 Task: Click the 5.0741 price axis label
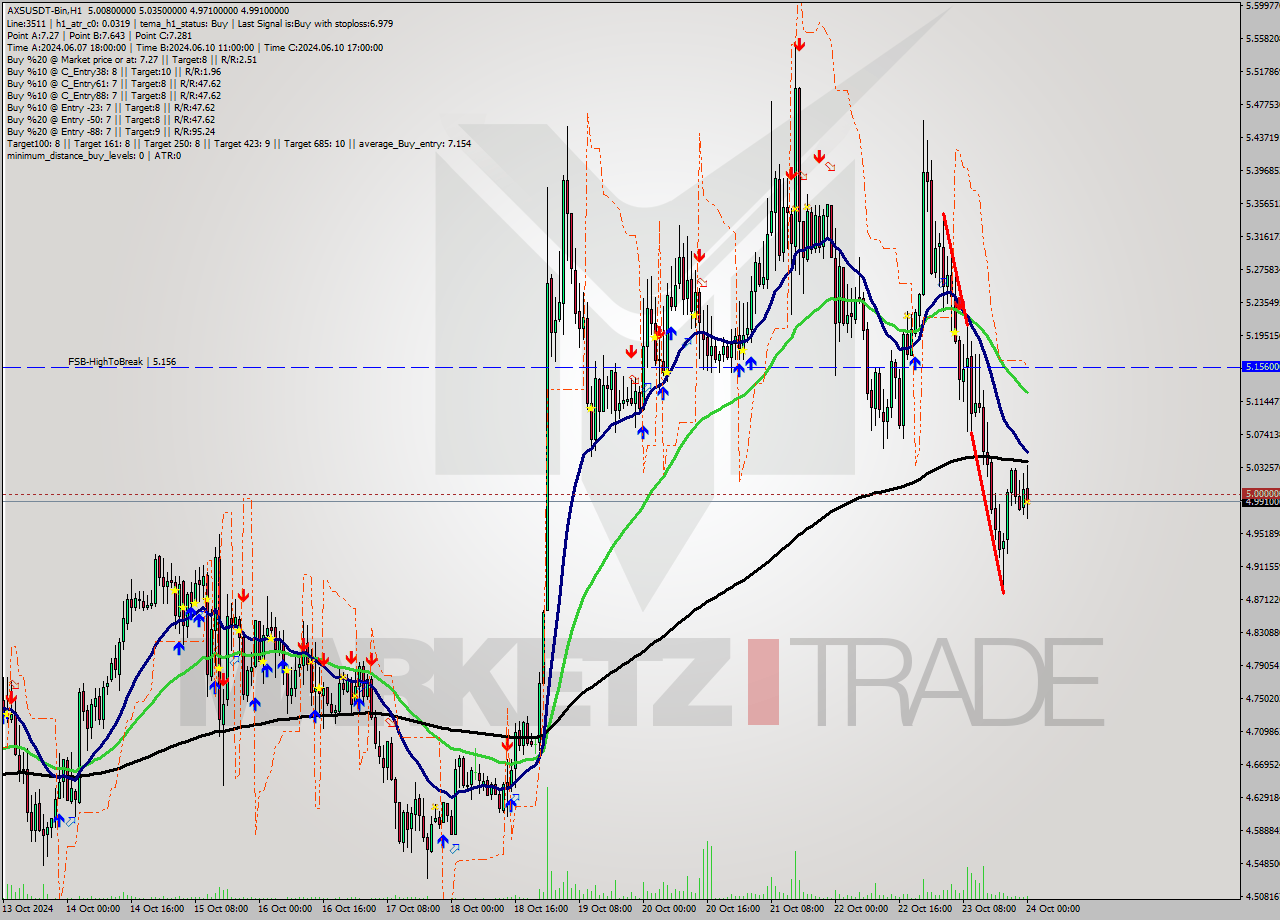coord(1261,435)
